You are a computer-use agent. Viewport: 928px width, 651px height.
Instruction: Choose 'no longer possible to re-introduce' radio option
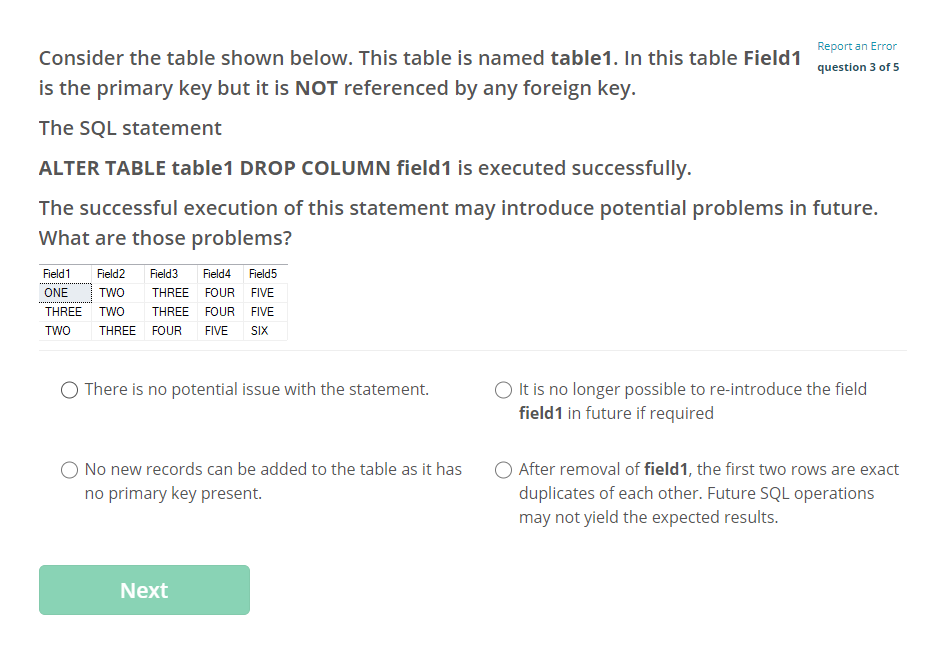coord(503,390)
